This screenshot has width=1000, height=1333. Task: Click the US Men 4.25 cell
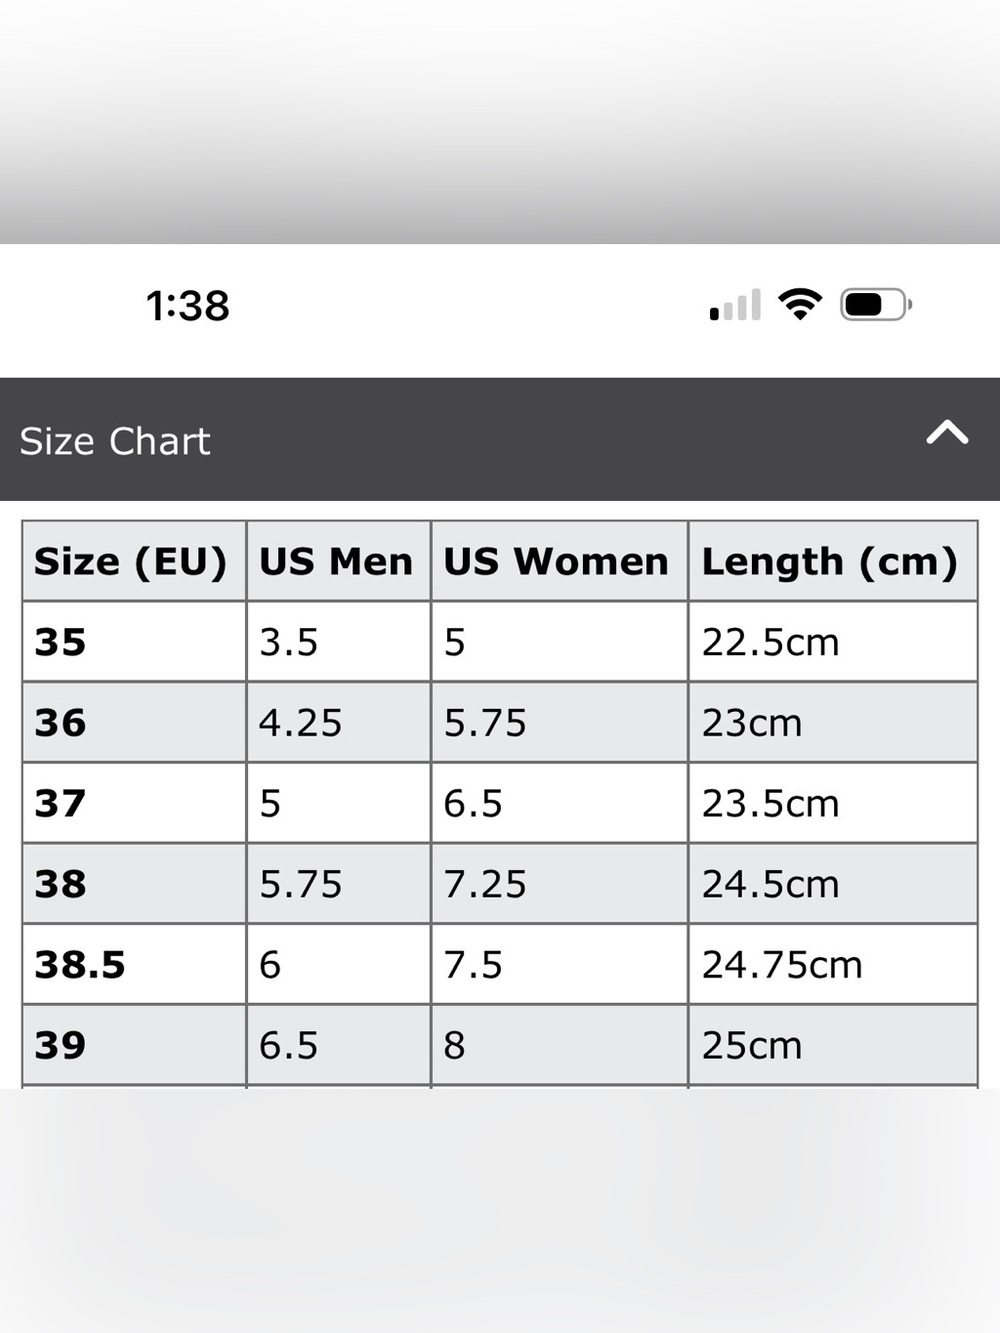point(338,723)
